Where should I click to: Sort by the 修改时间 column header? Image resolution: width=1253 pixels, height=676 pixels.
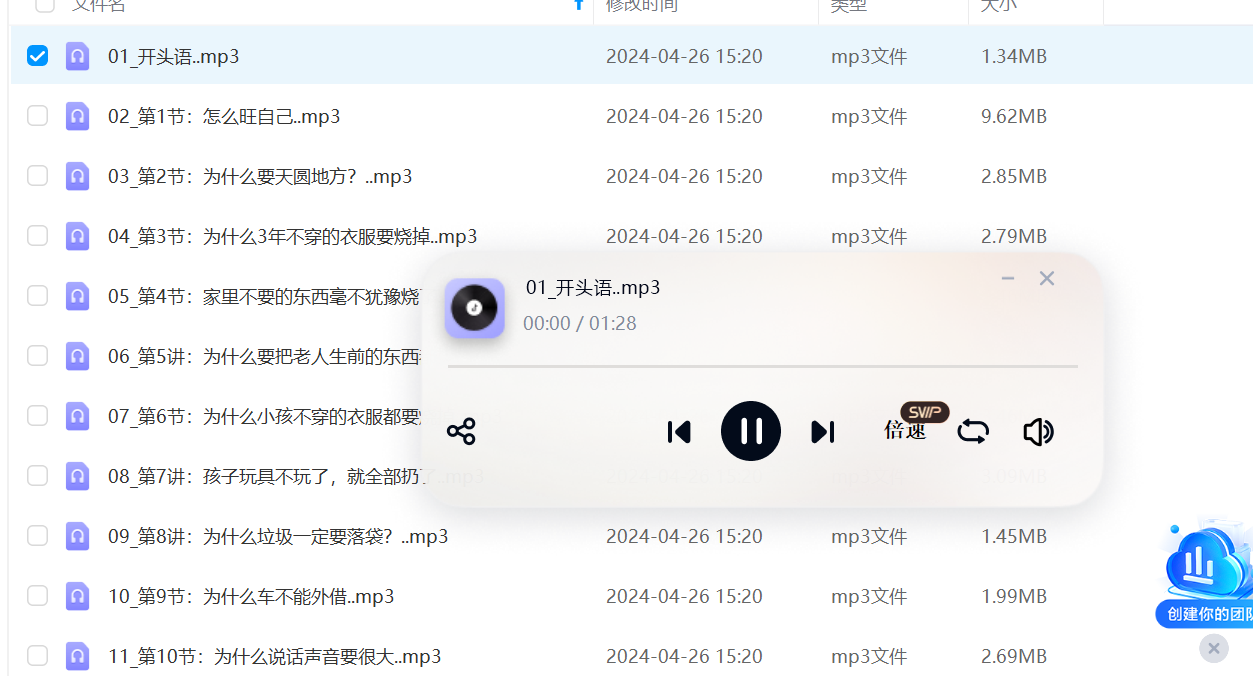pyautogui.click(x=642, y=6)
